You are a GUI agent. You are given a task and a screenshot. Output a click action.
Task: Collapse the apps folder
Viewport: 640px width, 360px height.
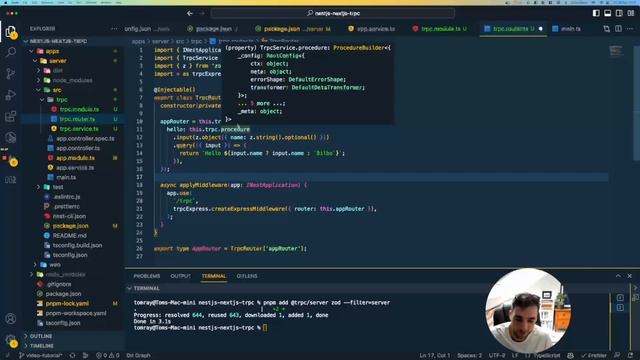click(x=32, y=51)
